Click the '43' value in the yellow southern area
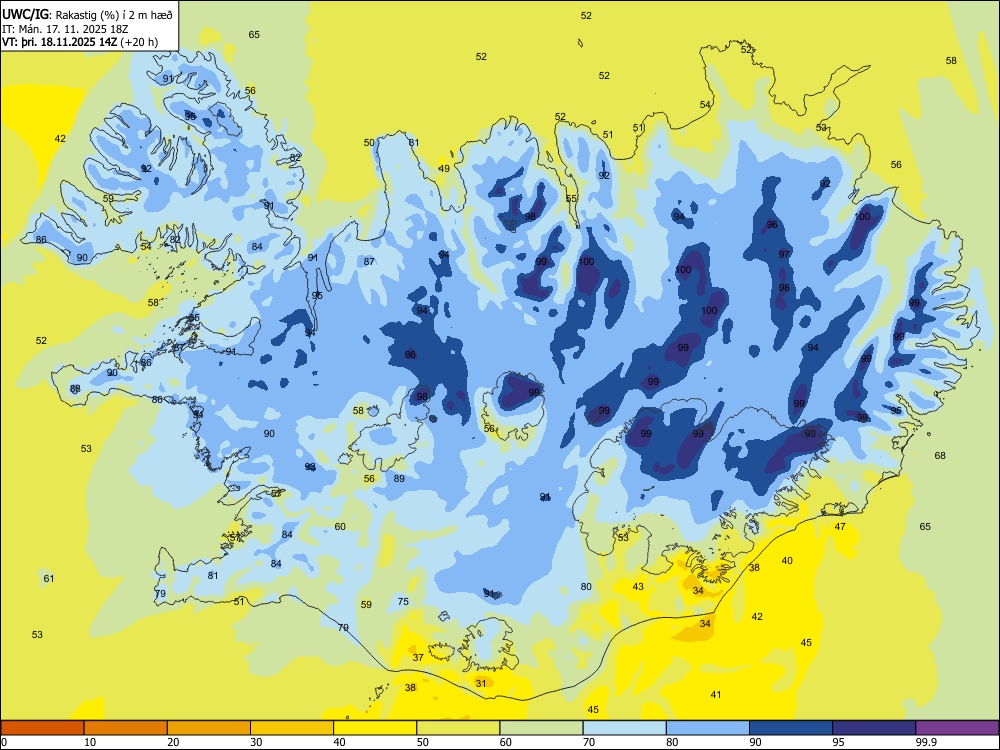The width and height of the screenshot is (1000, 750). pos(638,587)
